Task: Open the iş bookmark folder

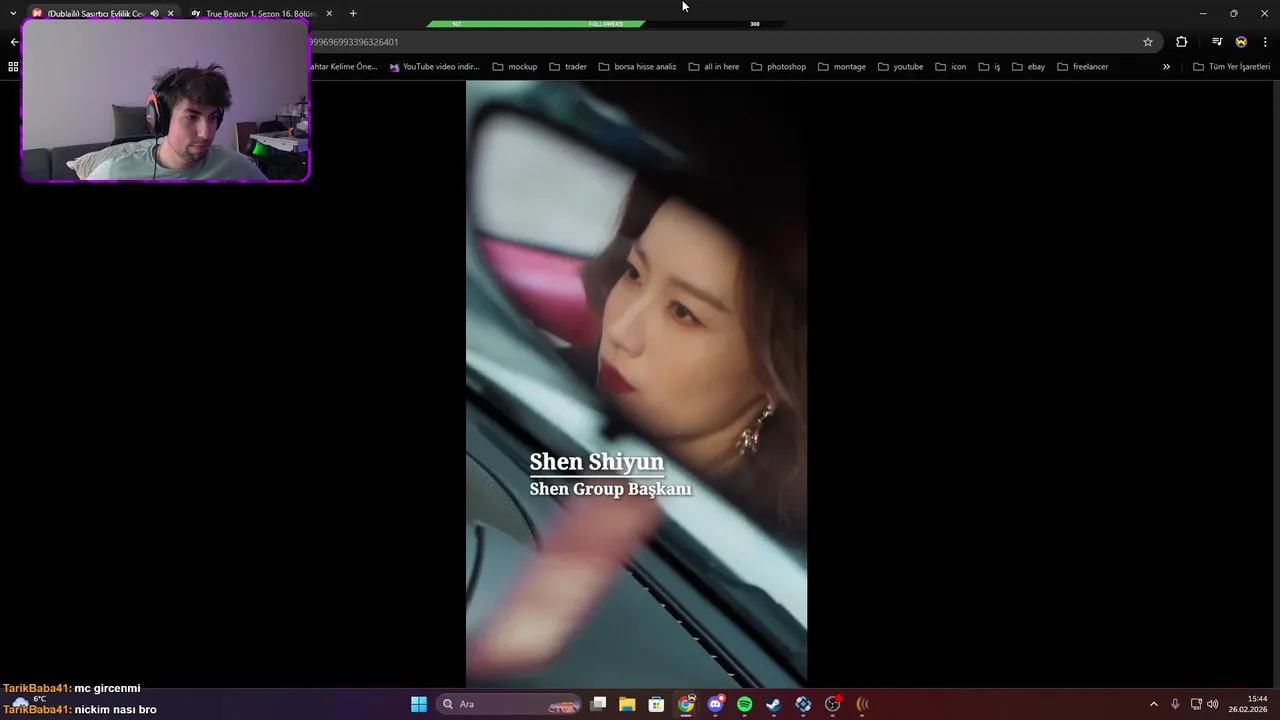Action: tap(989, 67)
